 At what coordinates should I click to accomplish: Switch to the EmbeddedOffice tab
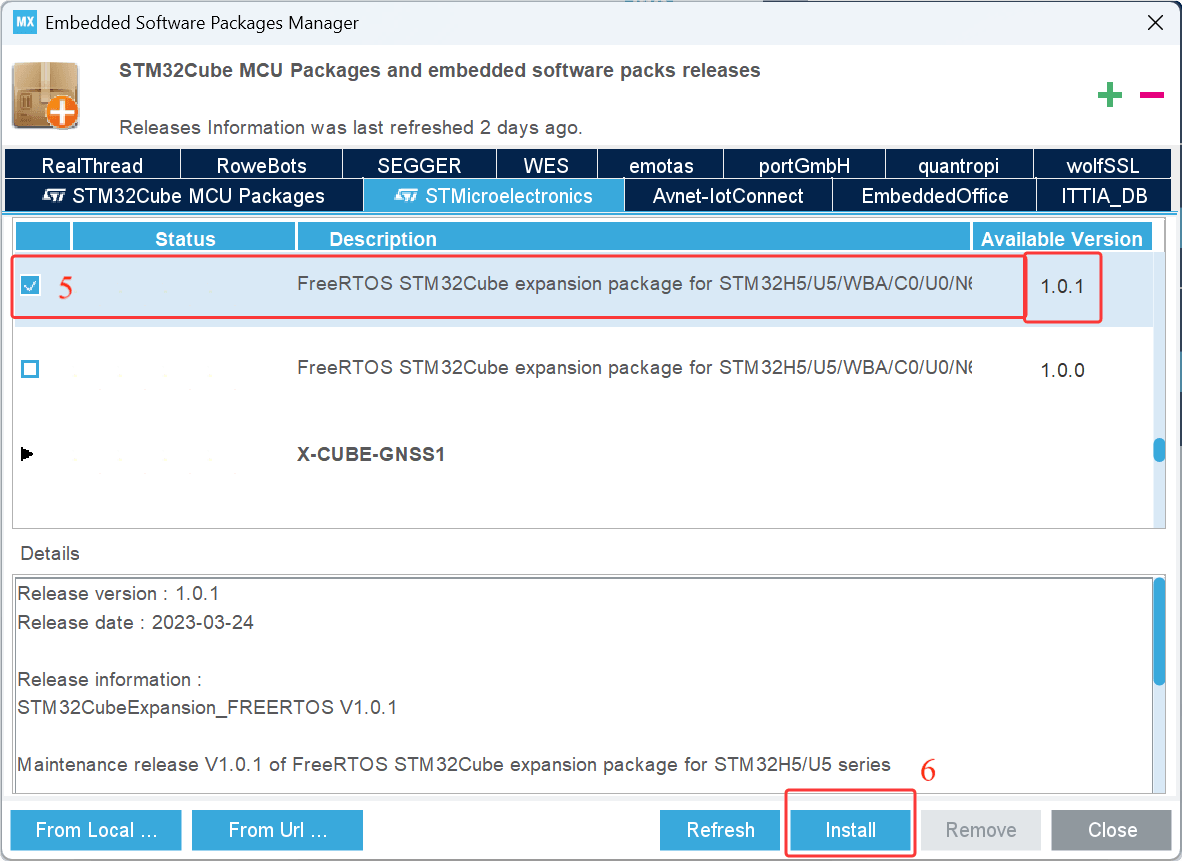coord(935,196)
